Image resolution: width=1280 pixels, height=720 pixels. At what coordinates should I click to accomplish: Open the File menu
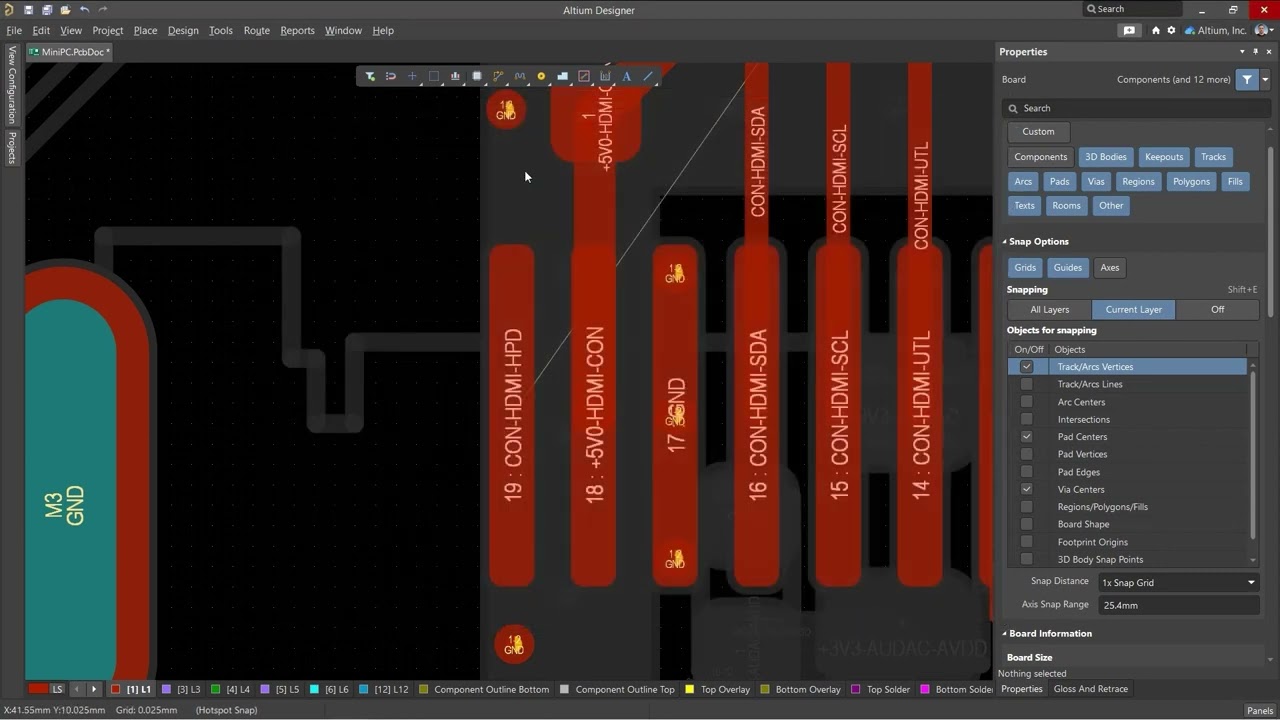pos(14,30)
